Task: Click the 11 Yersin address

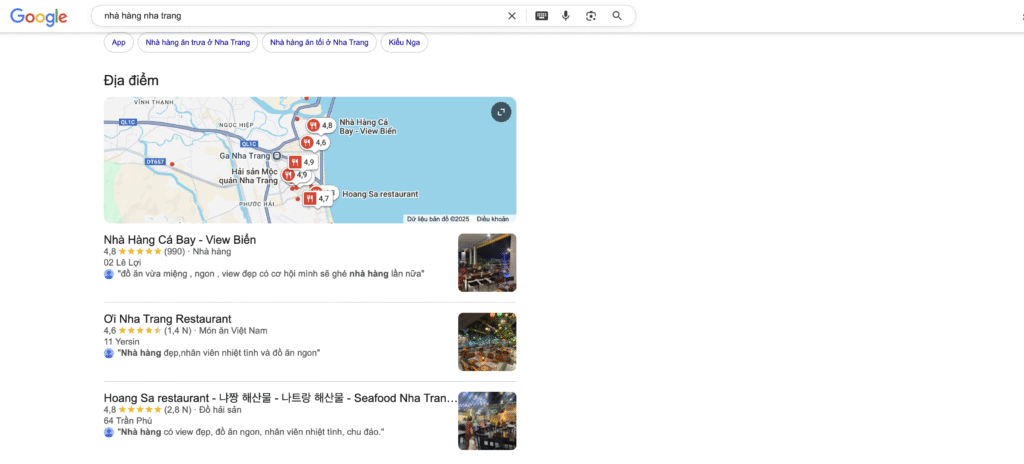Action: pos(121,342)
